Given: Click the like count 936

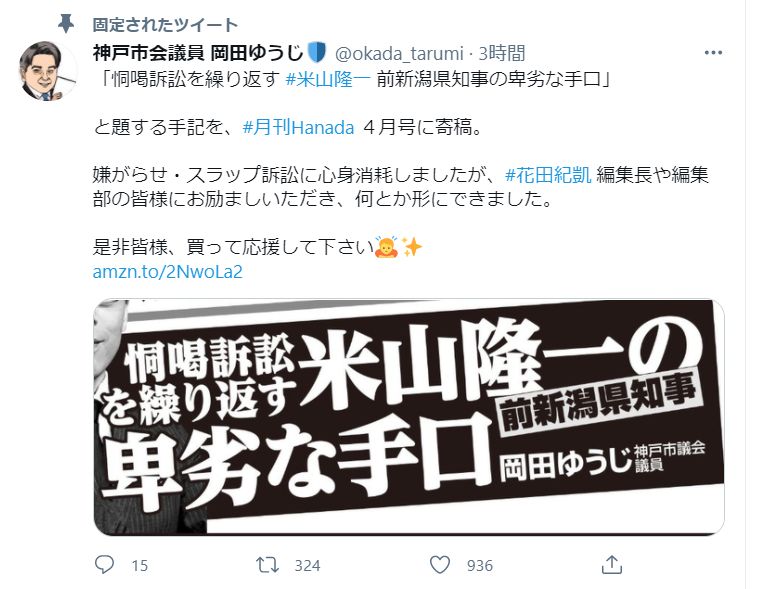Looking at the screenshot, I should [x=480, y=566].
